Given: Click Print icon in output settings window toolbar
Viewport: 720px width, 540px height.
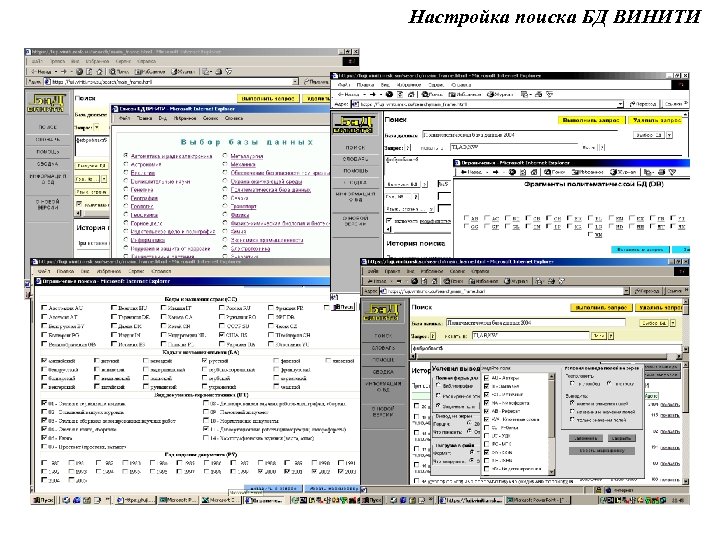Looking at the screenshot, I should pos(551,281).
